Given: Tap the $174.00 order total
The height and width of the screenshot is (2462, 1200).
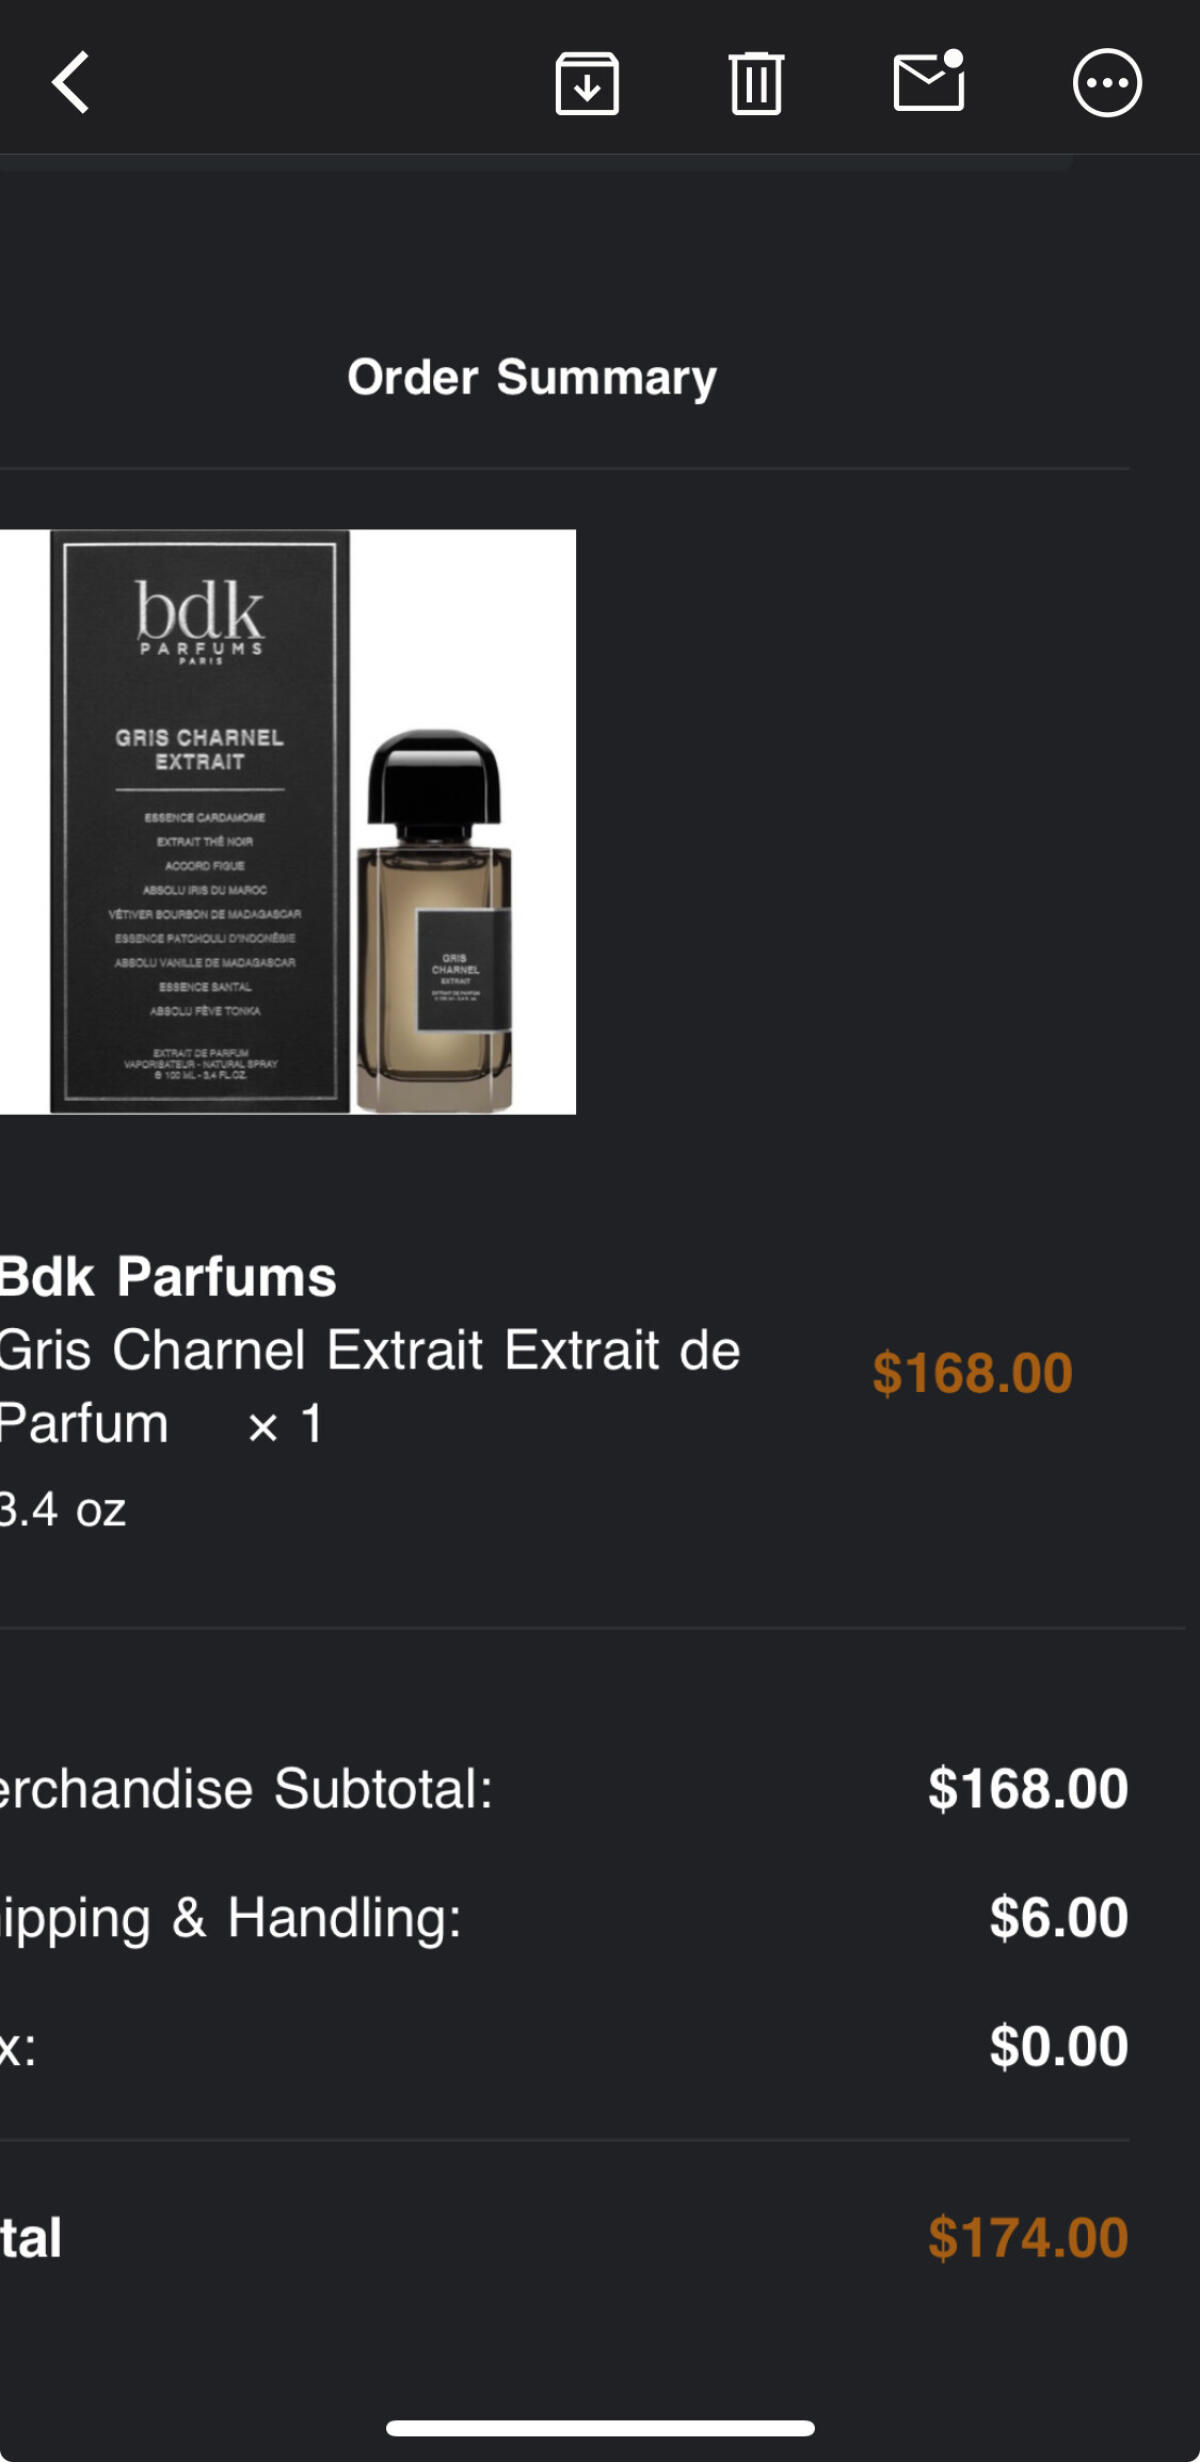Looking at the screenshot, I should (1028, 2237).
